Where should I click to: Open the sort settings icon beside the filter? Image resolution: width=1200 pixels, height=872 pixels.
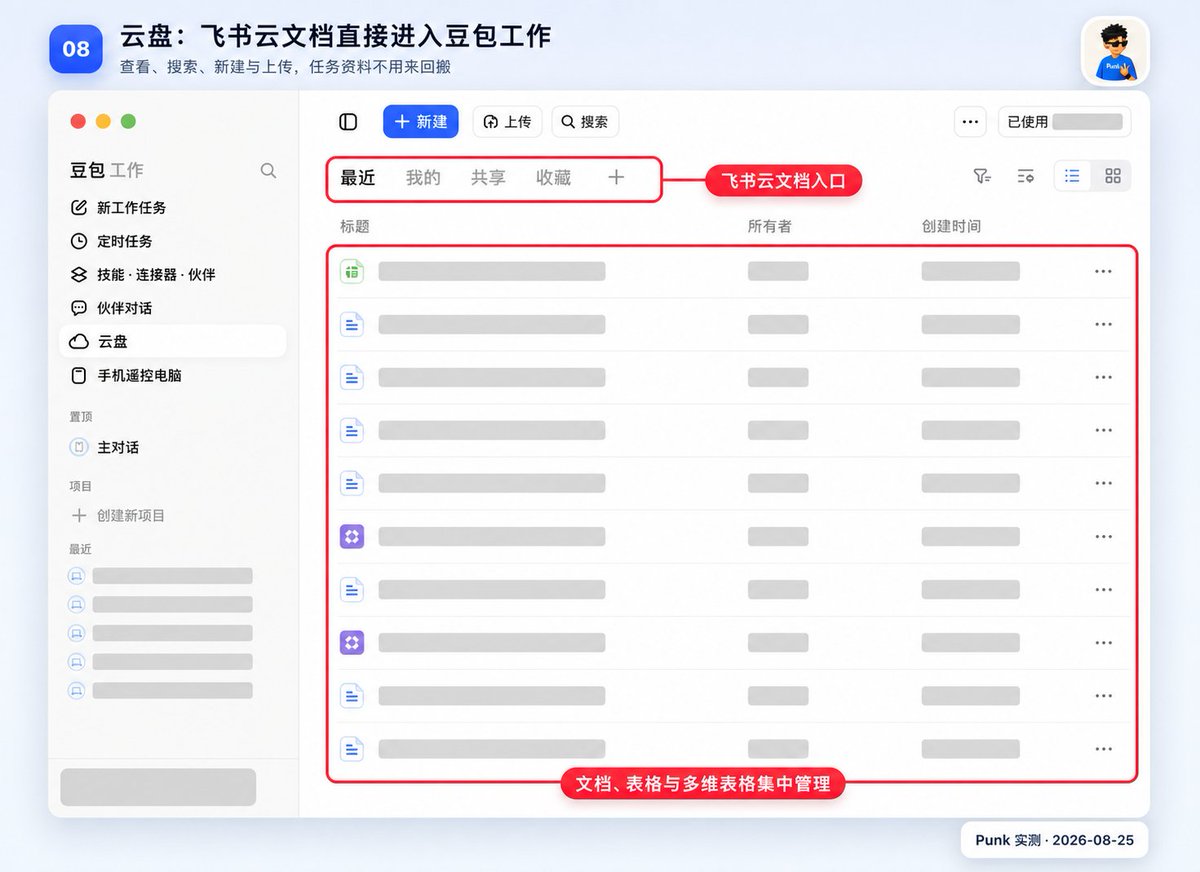tap(1026, 176)
